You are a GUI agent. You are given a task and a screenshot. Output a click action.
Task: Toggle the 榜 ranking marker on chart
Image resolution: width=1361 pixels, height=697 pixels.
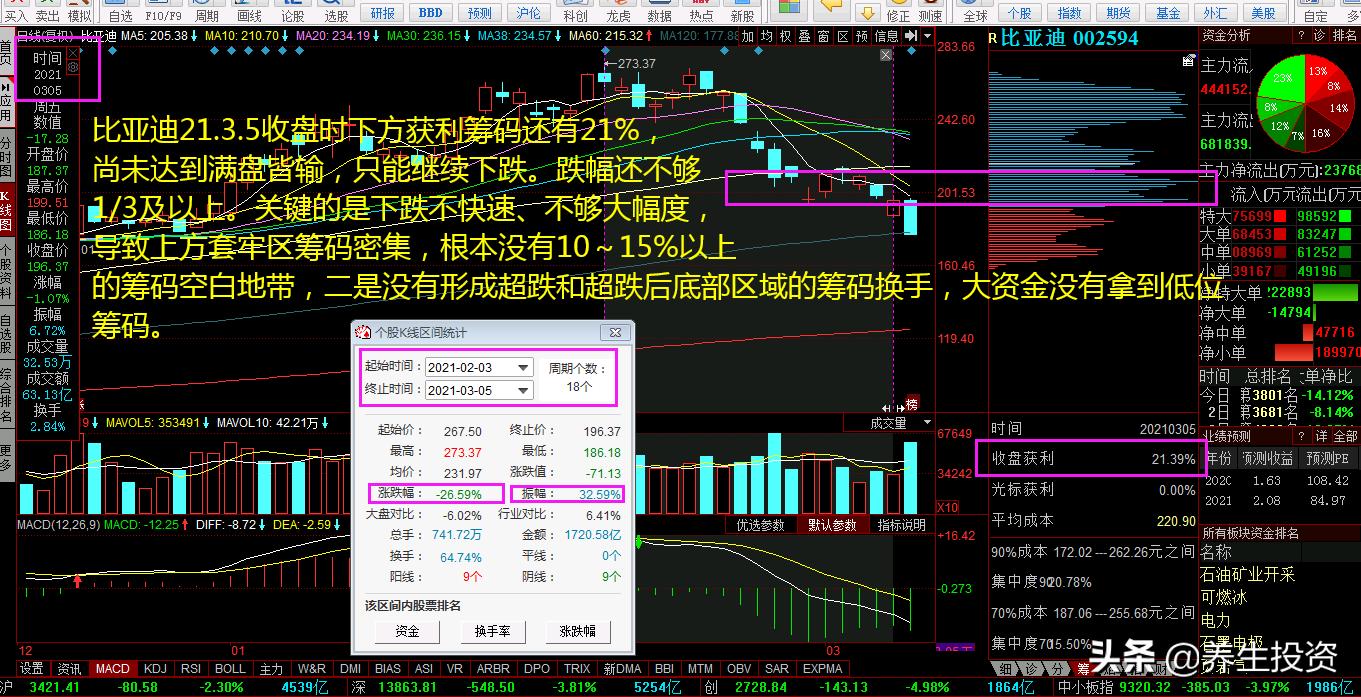tap(911, 403)
